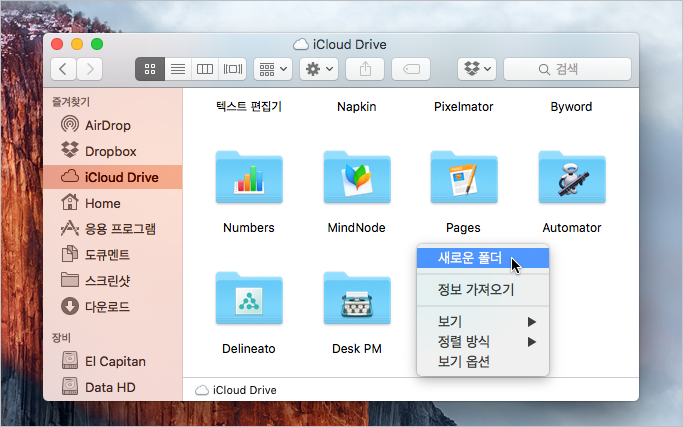Close the Finder window with red button
This screenshot has height=427, width=683.
(57, 44)
